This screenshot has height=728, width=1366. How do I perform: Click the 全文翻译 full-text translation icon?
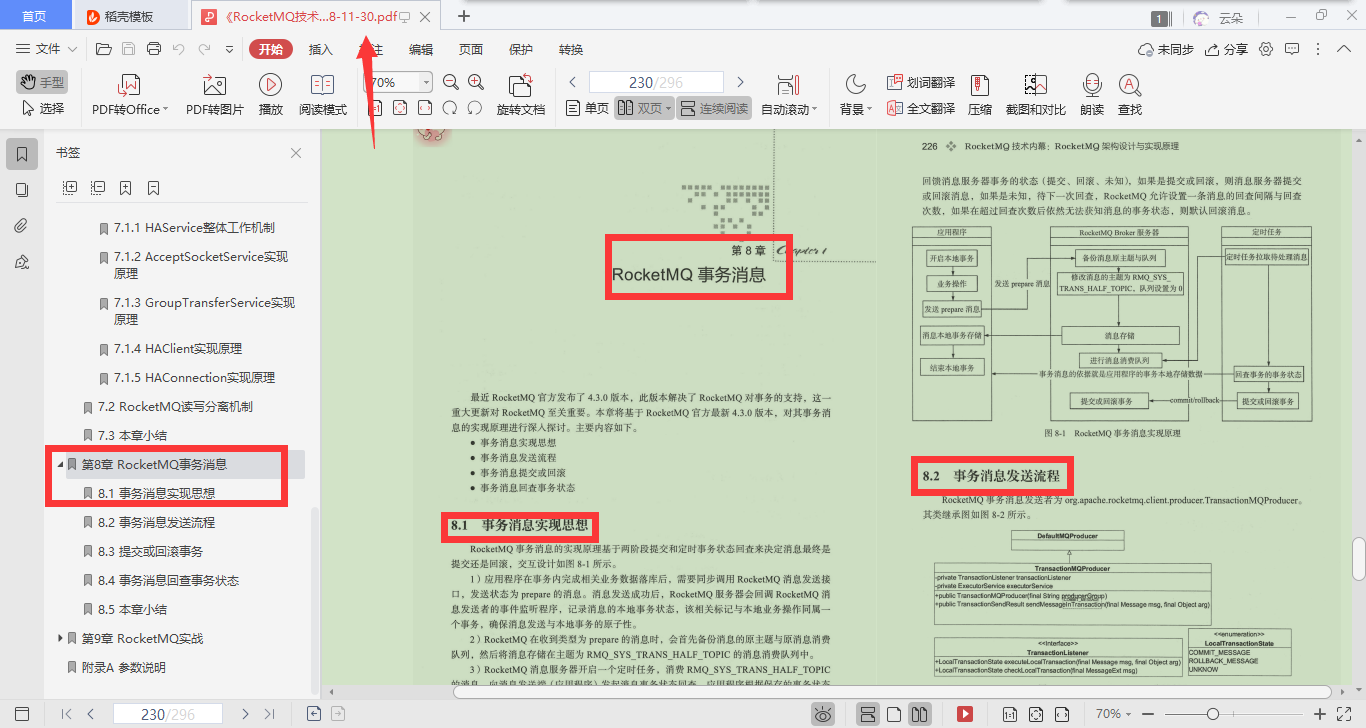[896, 108]
